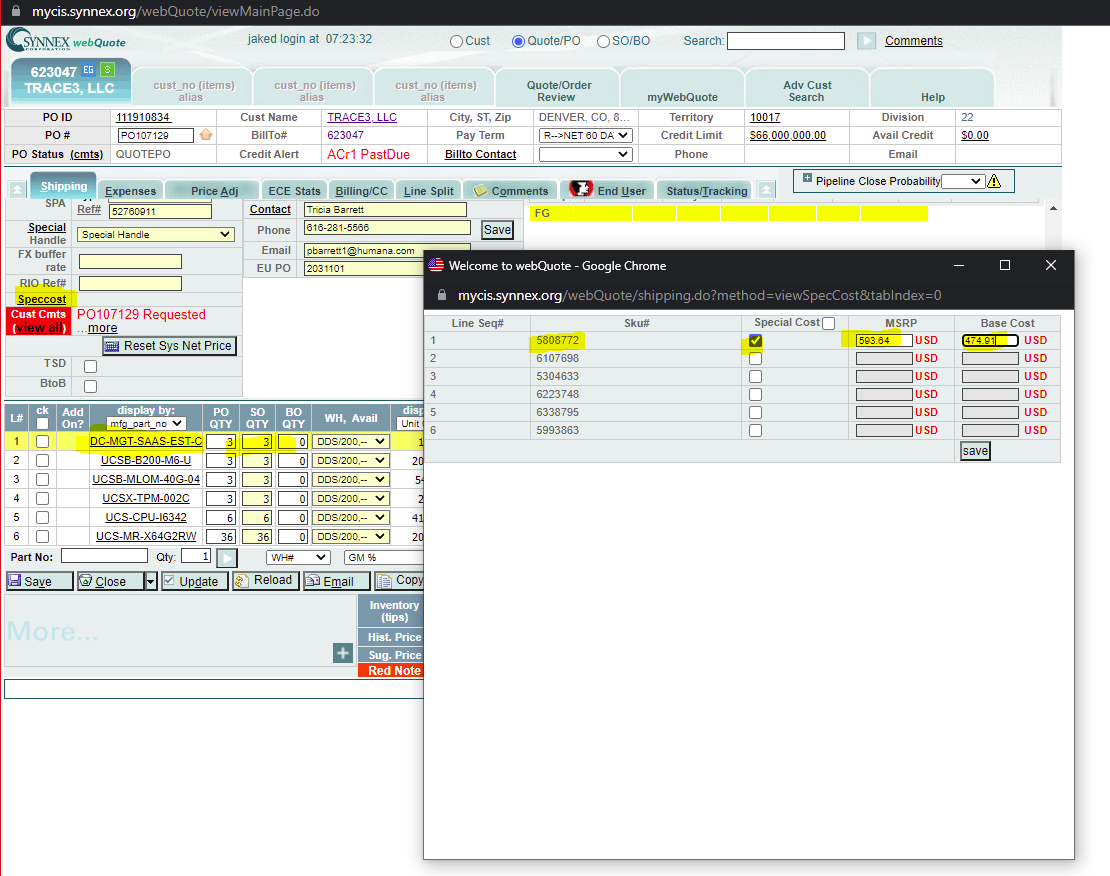This screenshot has height=876, width=1110.
Task: Toggle the BtoB checkbox
Action: [x=91, y=386]
